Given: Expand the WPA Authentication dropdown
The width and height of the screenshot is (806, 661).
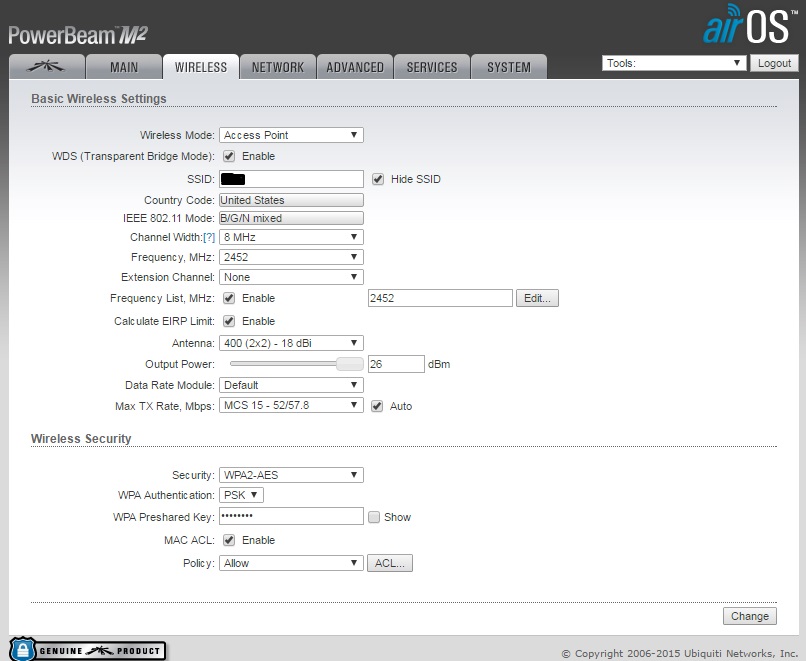Looking at the screenshot, I should point(241,495).
